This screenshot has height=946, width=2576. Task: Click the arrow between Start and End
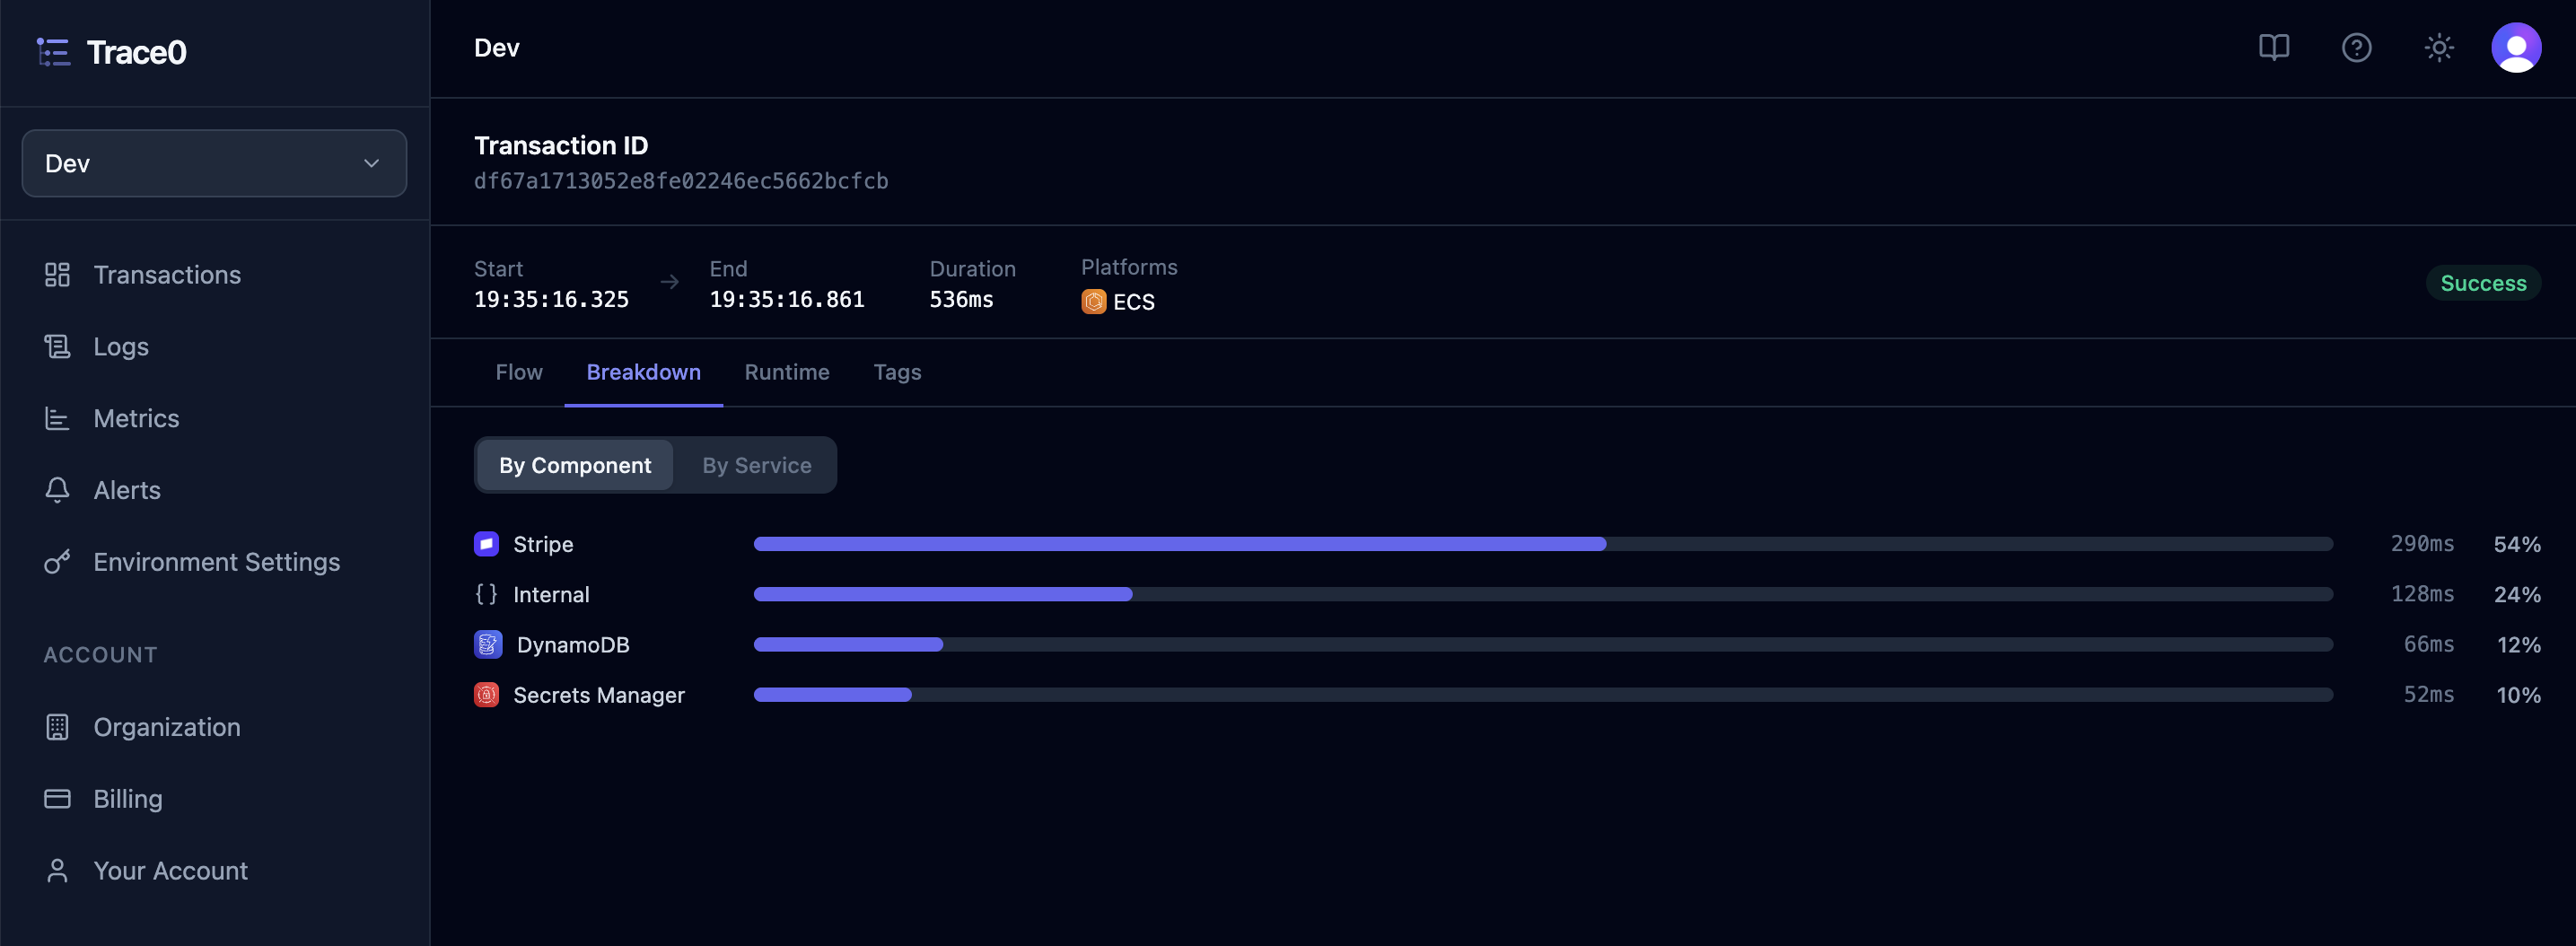coord(669,283)
